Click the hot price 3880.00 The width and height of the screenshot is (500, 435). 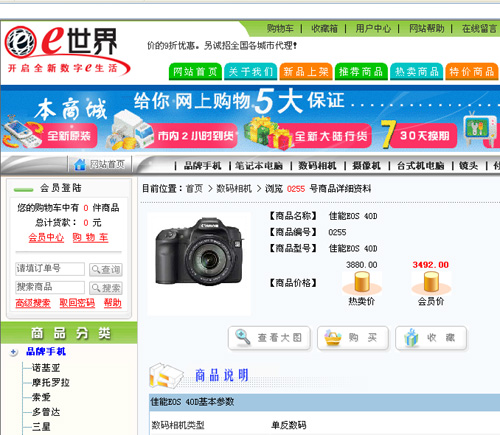coord(362,265)
